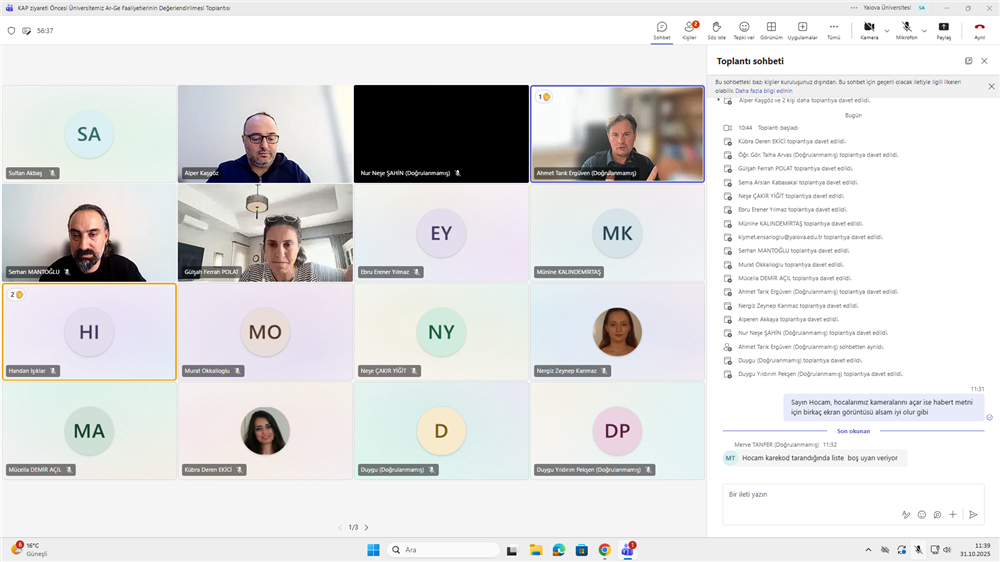Viewport: 1000px width, 562px height.
Task: Pop out the meeting chat window
Action: coord(968,61)
